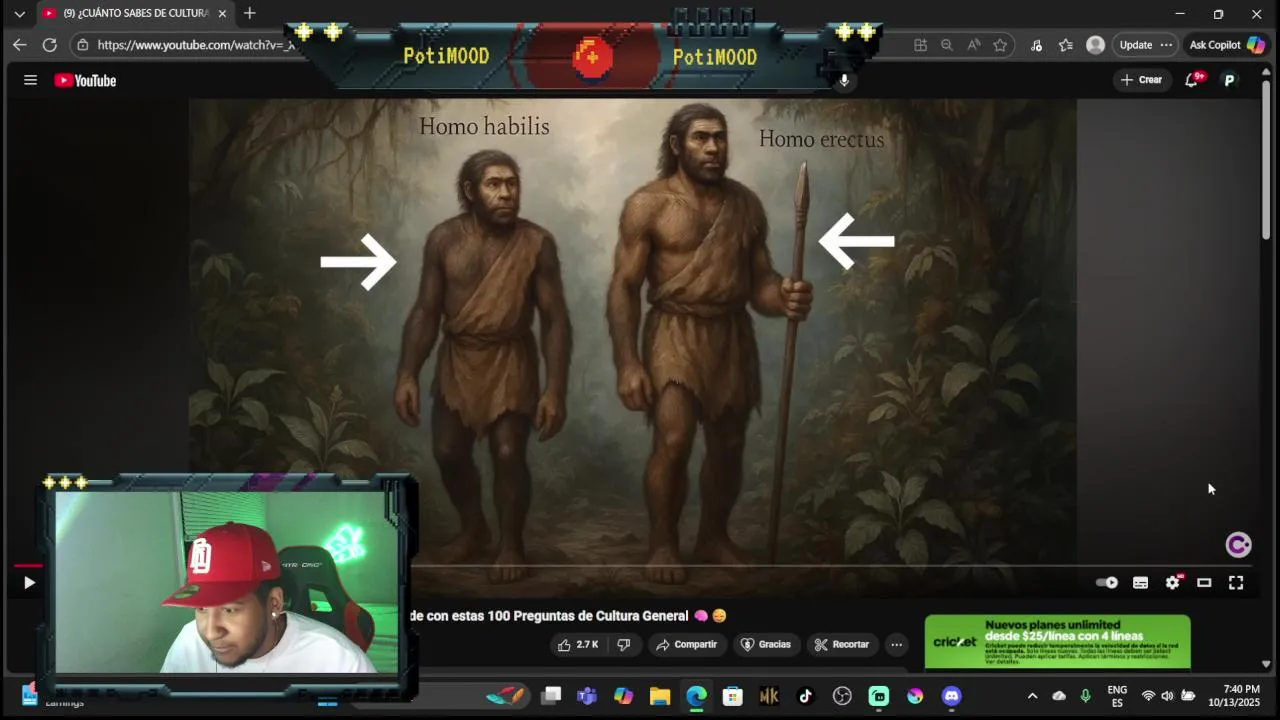Reload the current page
Image resolution: width=1280 pixels, height=720 pixels.
pyautogui.click(x=49, y=45)
